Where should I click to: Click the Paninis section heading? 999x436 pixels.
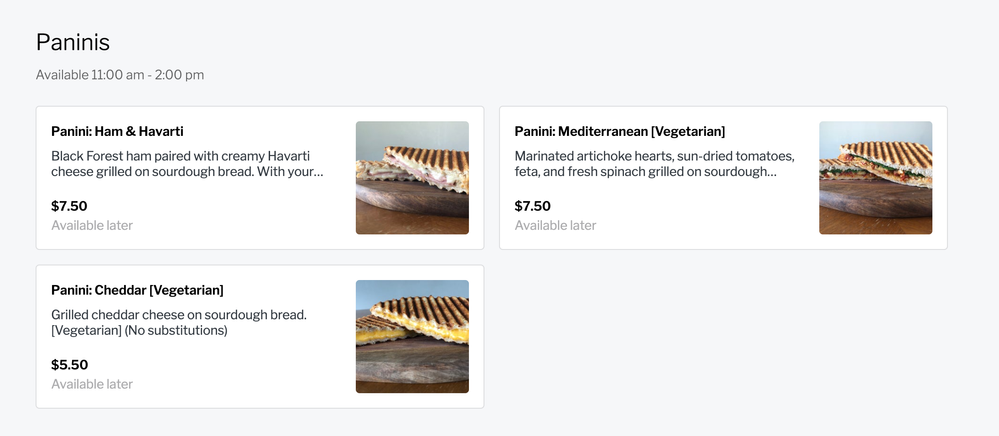point(72,42)
